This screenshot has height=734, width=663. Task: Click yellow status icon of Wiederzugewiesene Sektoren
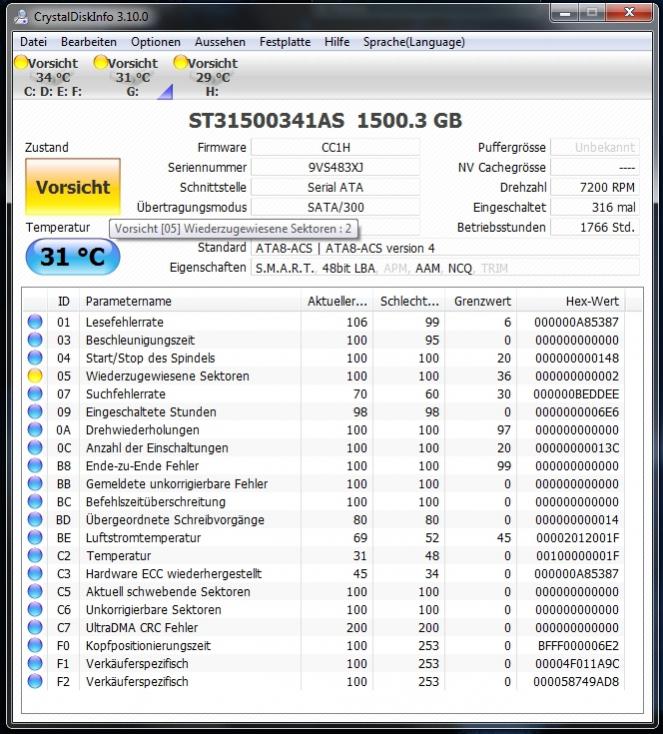[35, 375]
